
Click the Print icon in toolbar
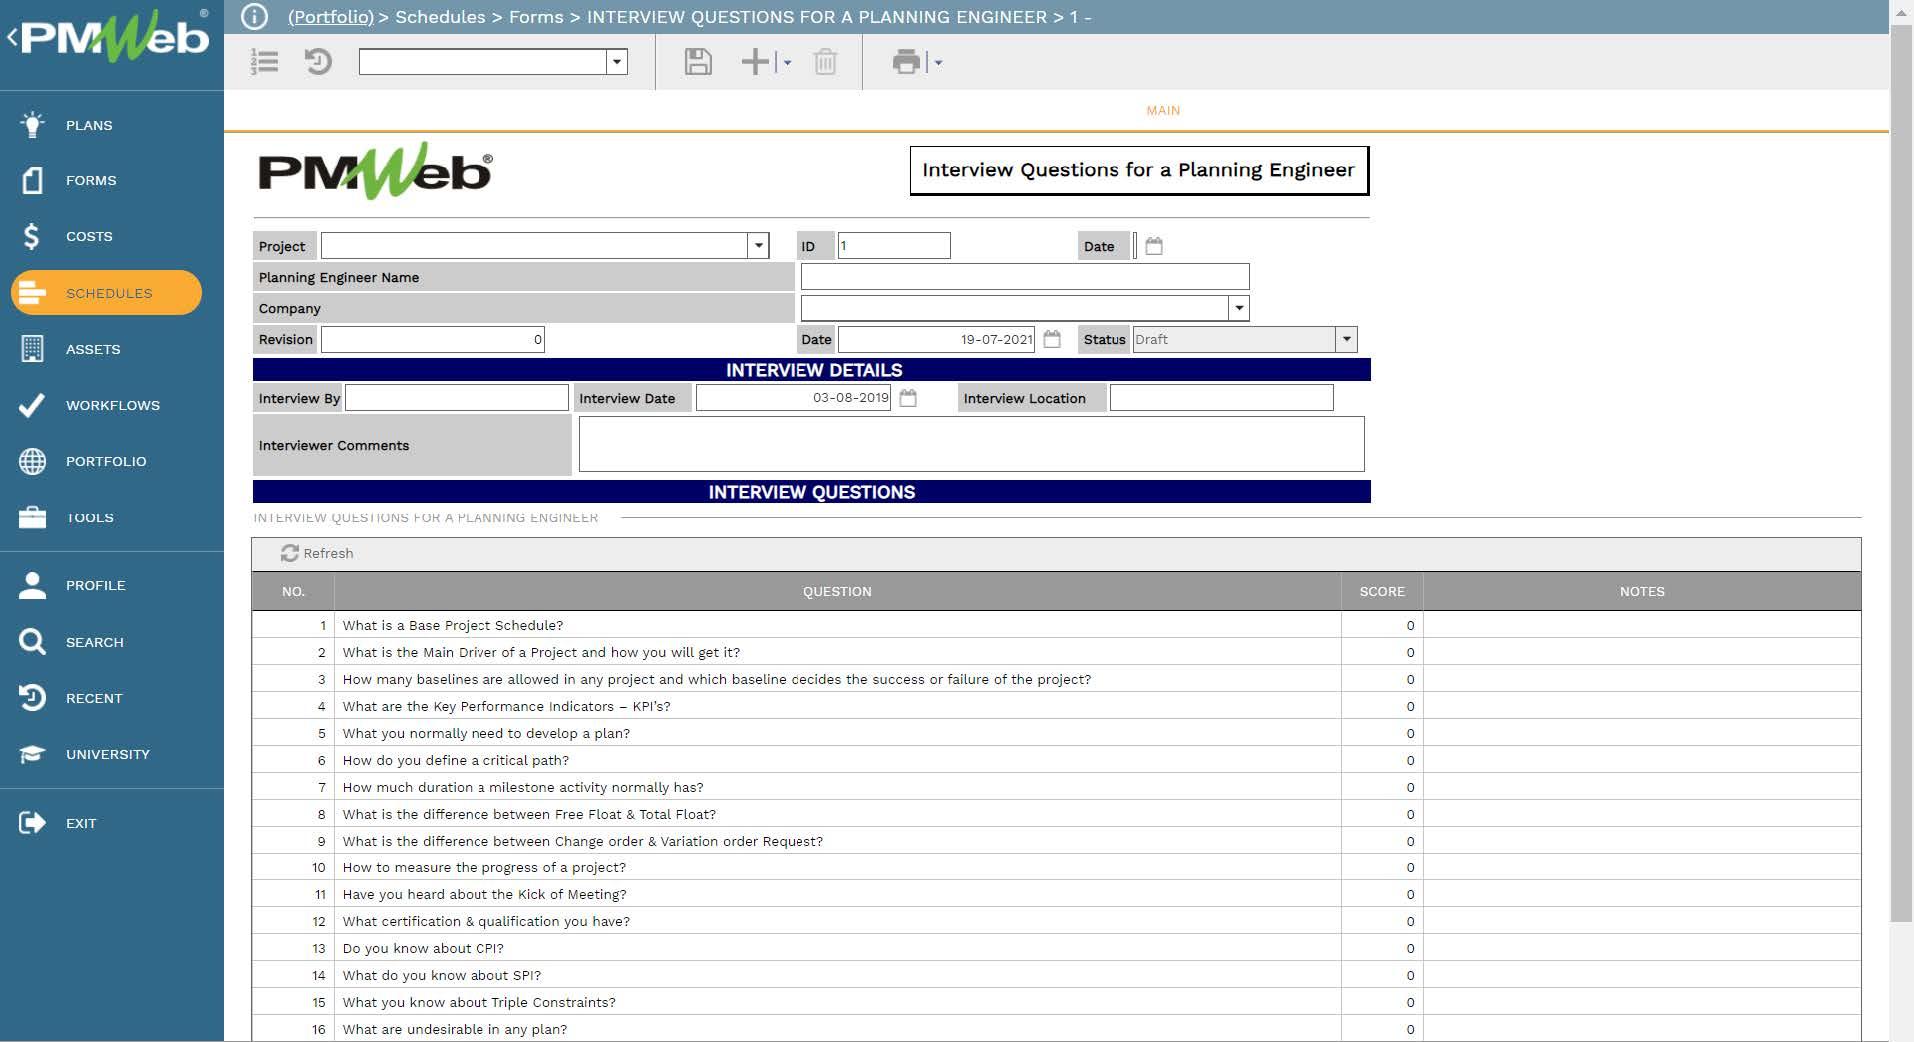tap(906, 62)
